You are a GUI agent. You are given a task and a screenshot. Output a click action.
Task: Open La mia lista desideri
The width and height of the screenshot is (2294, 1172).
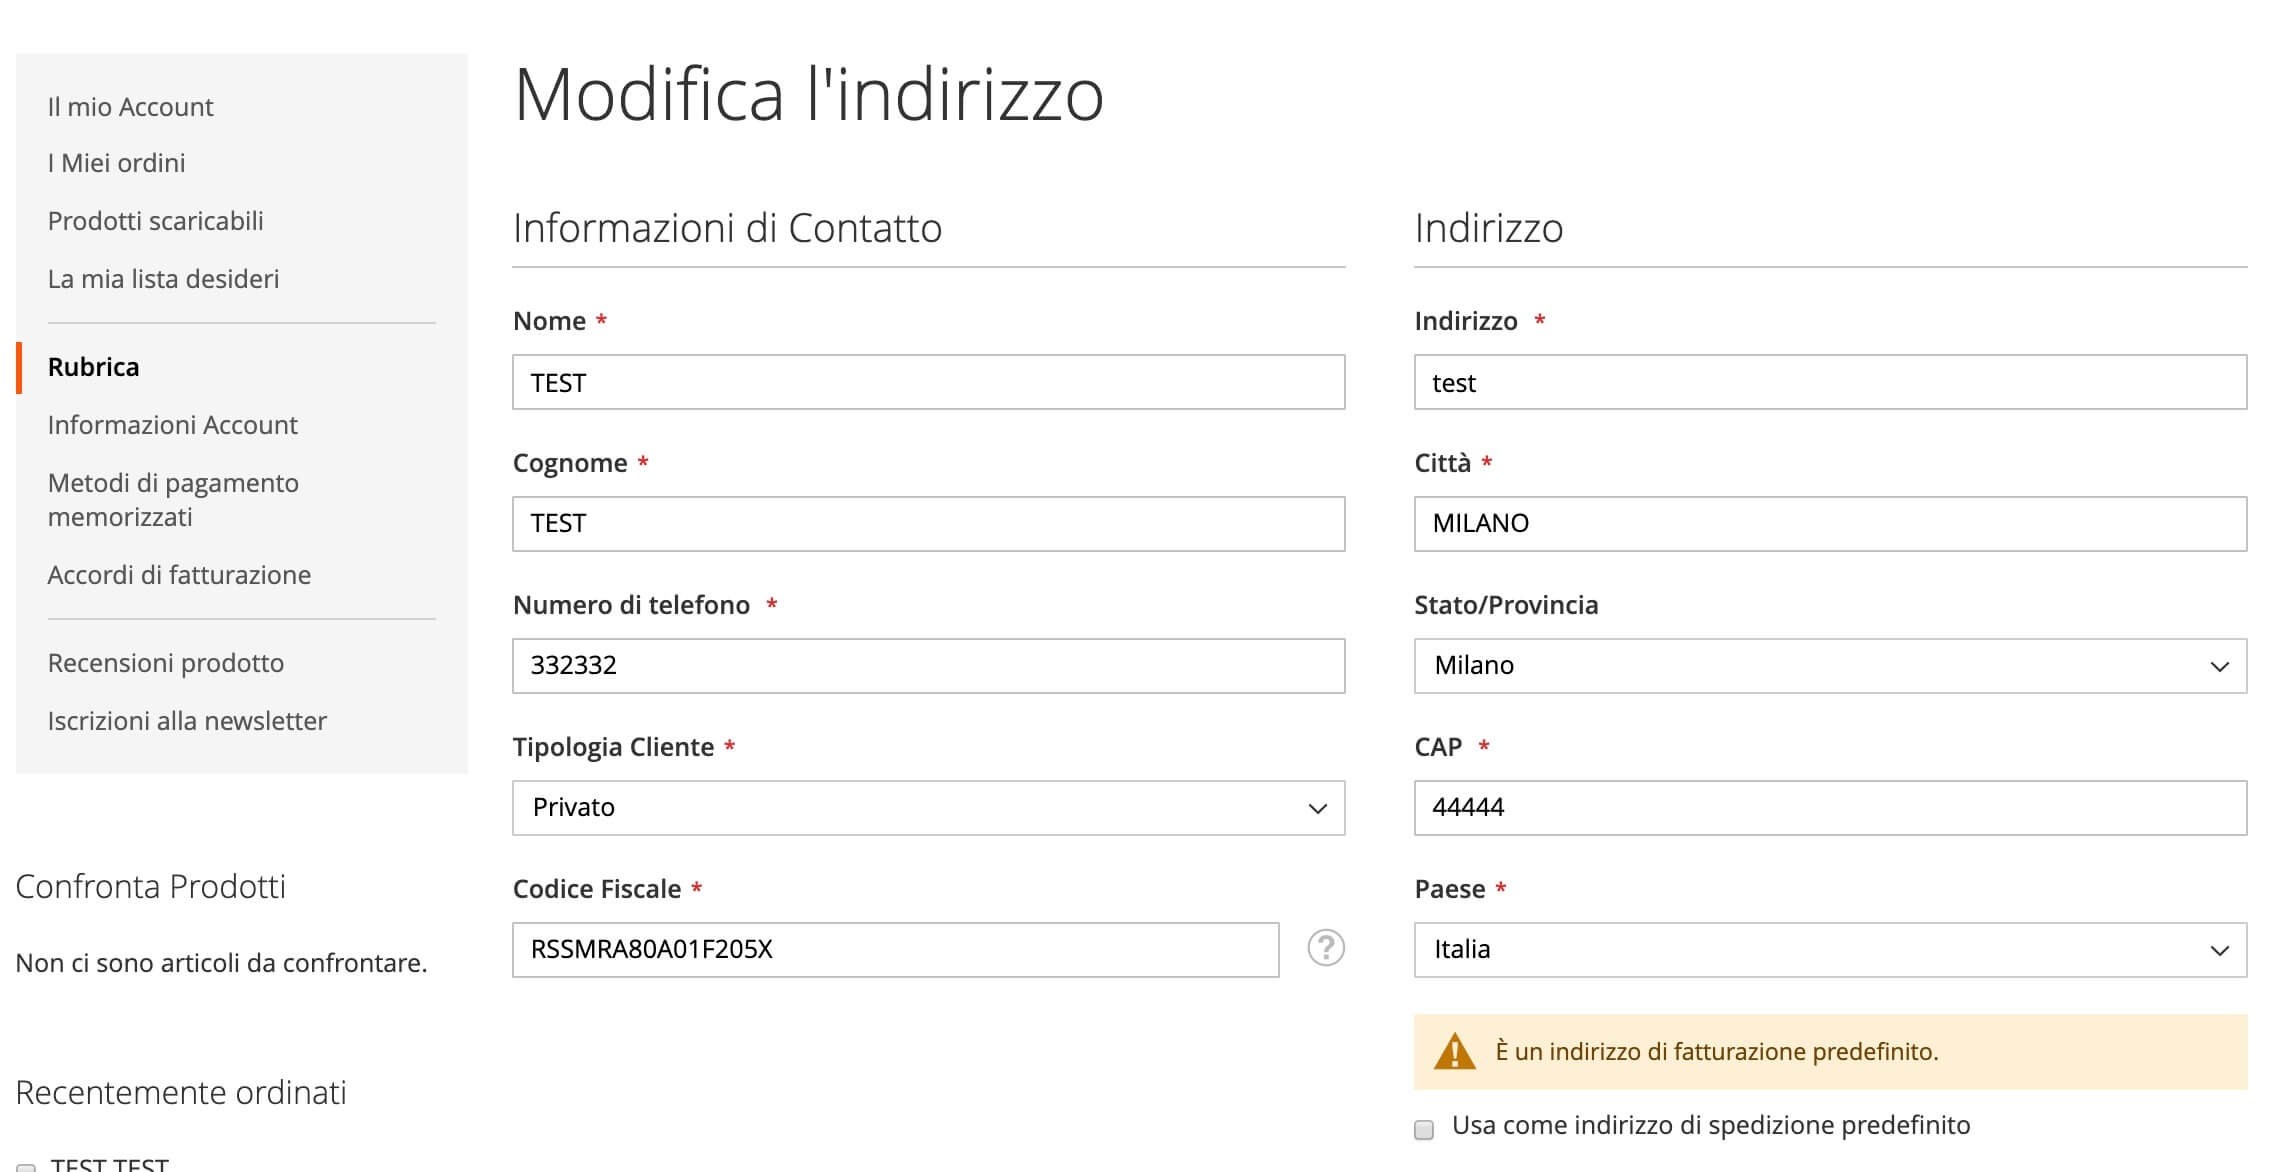click(x=164, y=279)
